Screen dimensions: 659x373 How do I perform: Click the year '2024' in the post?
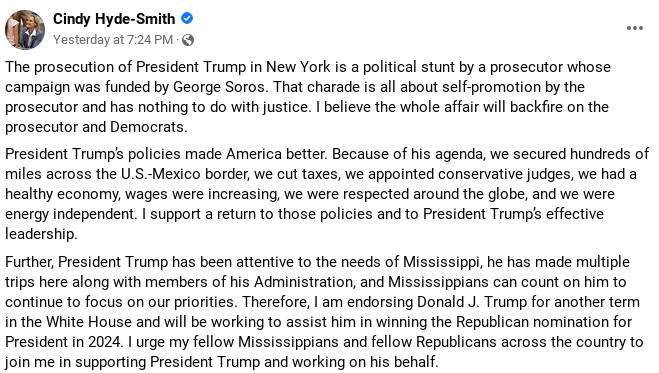pos(105,342)
